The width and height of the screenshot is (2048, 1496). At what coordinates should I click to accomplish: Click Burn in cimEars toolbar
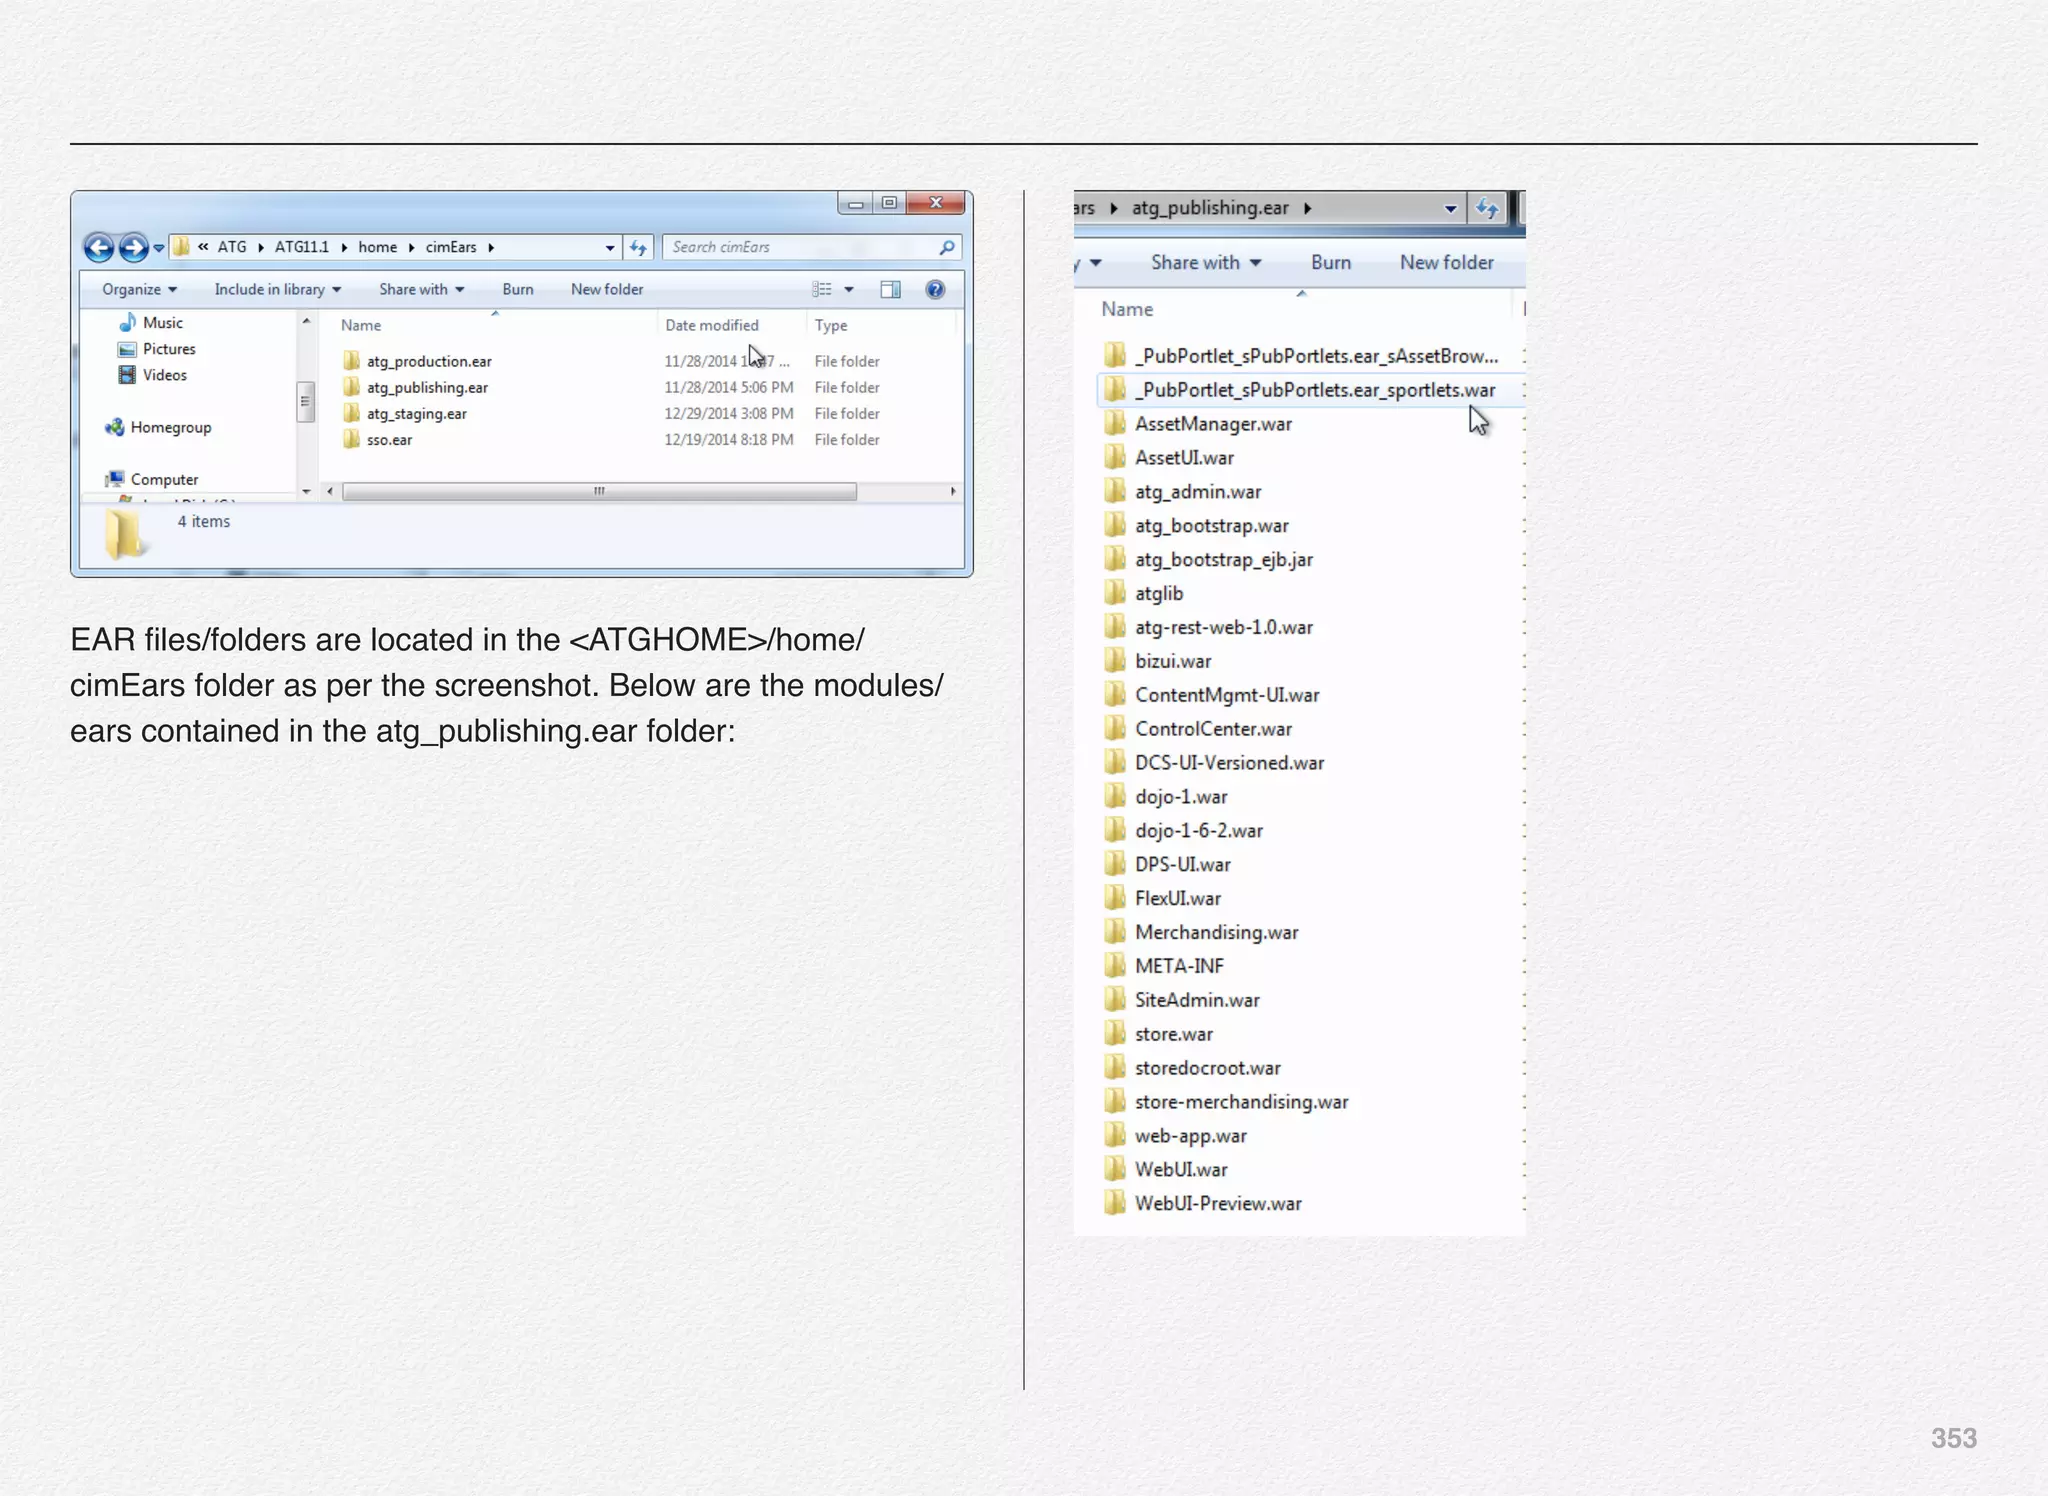[x=518, y=289]
